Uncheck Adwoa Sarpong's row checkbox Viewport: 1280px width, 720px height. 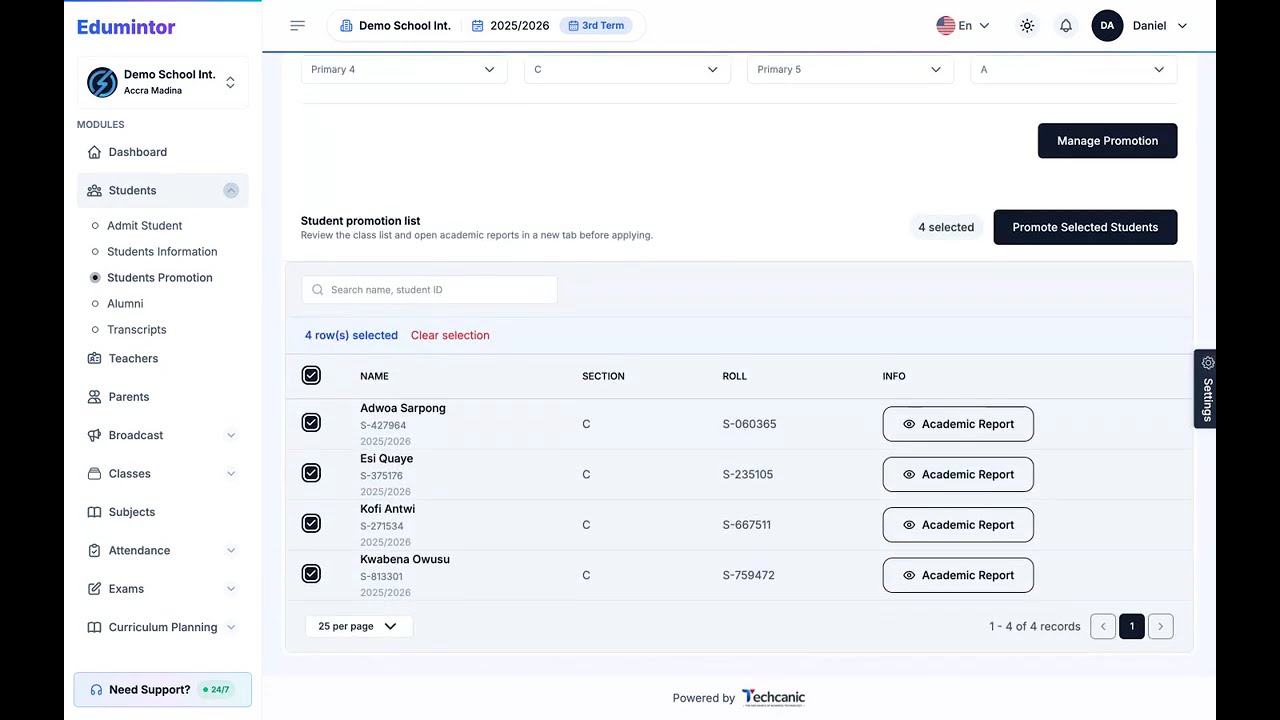311,423
